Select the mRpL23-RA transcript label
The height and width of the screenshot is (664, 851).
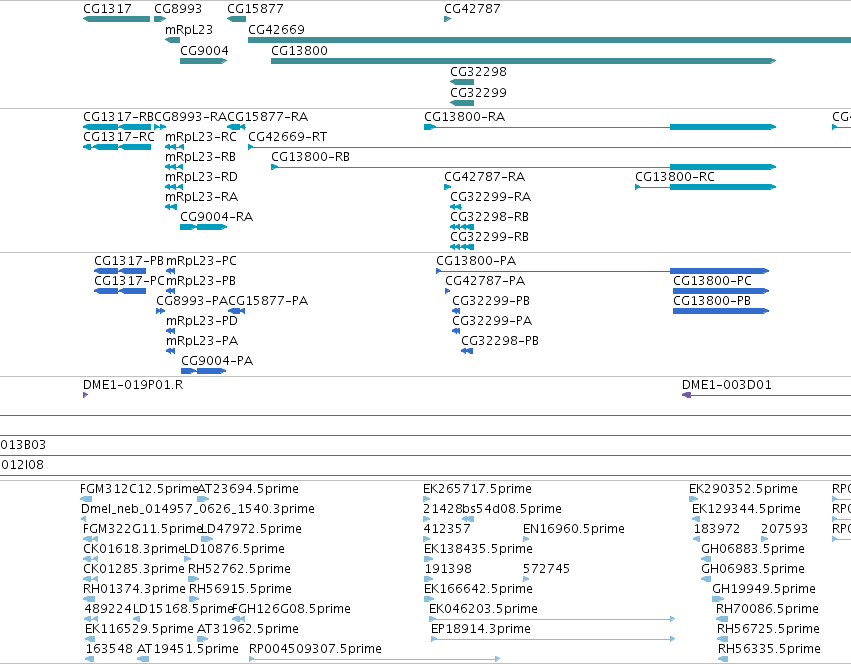tap(201, 197)
